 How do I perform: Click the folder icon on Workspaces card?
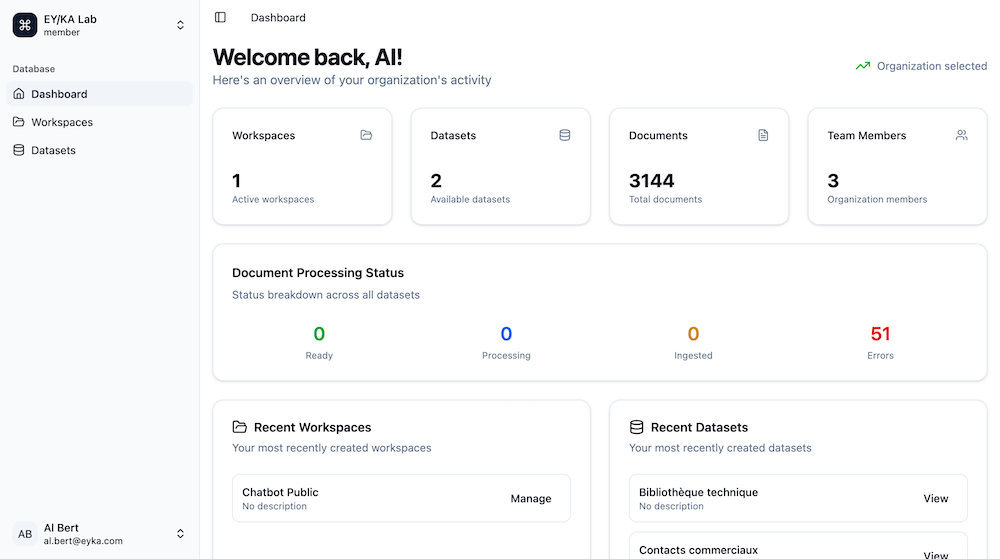pyautogui.click(x=366, y=135)
